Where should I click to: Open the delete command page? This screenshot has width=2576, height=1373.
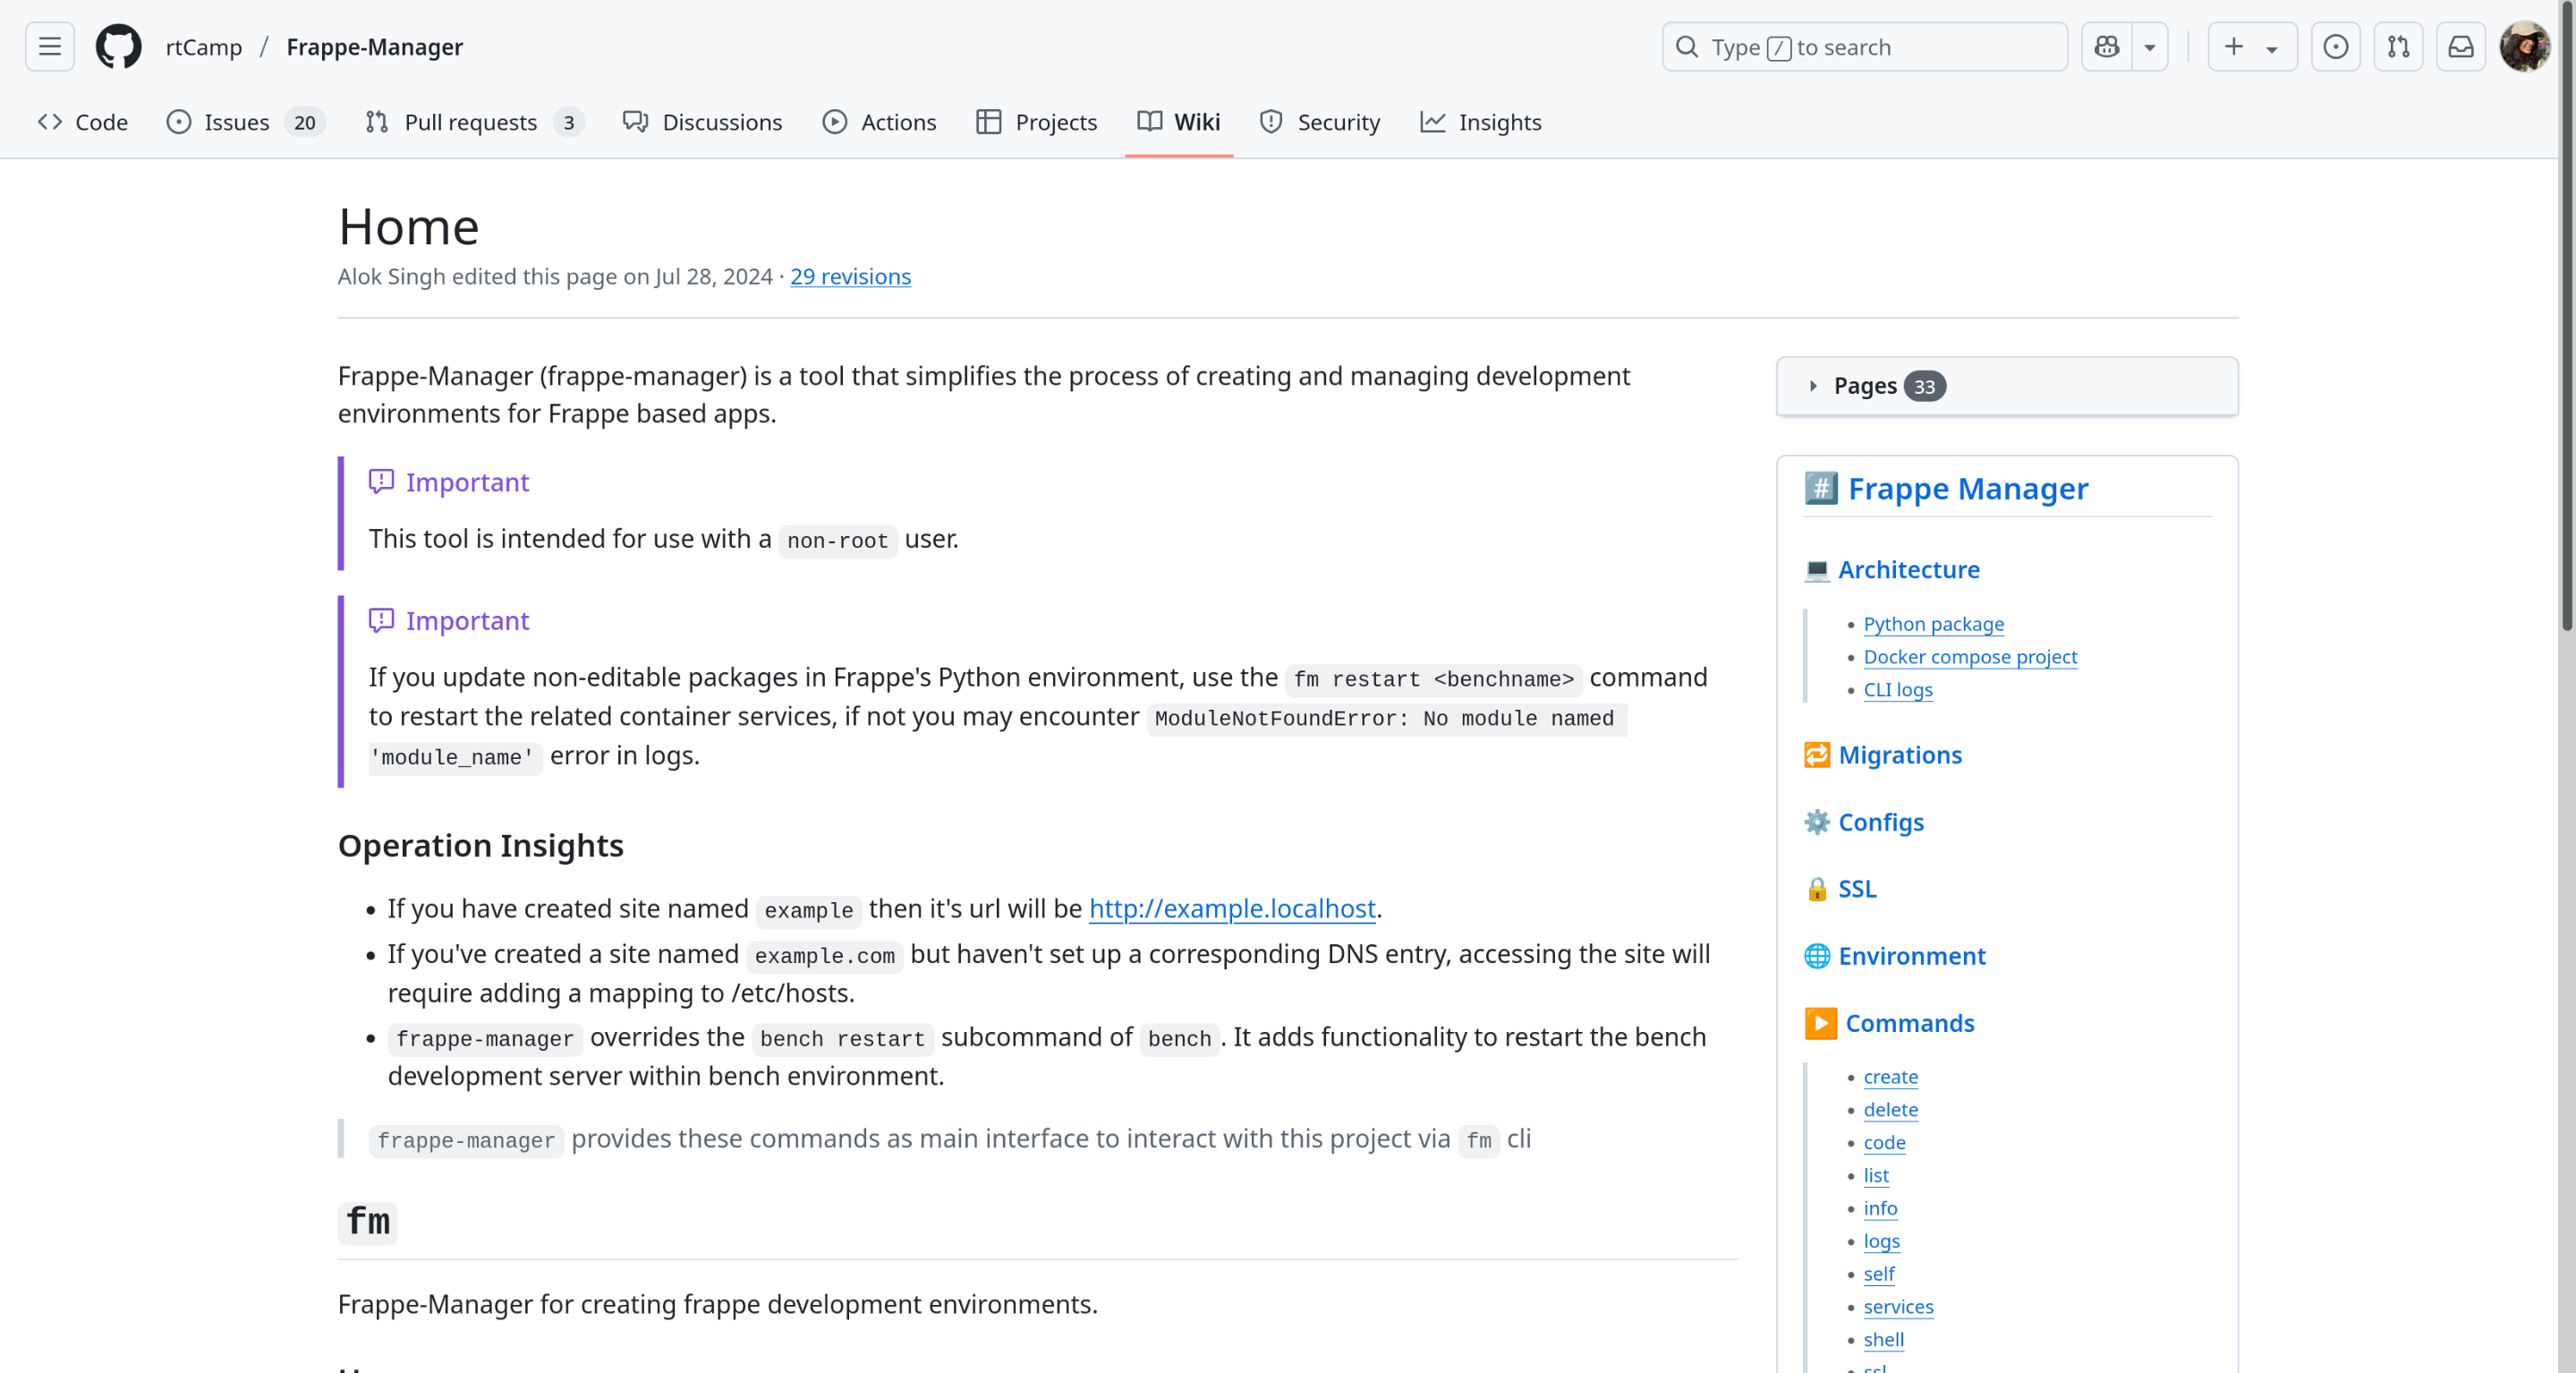coord(1890,1110)
